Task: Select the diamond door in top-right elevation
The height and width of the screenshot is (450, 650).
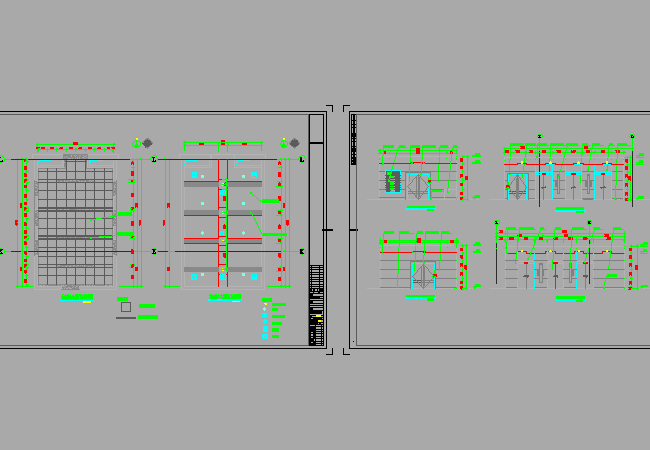Action: [x=518, y=186]
